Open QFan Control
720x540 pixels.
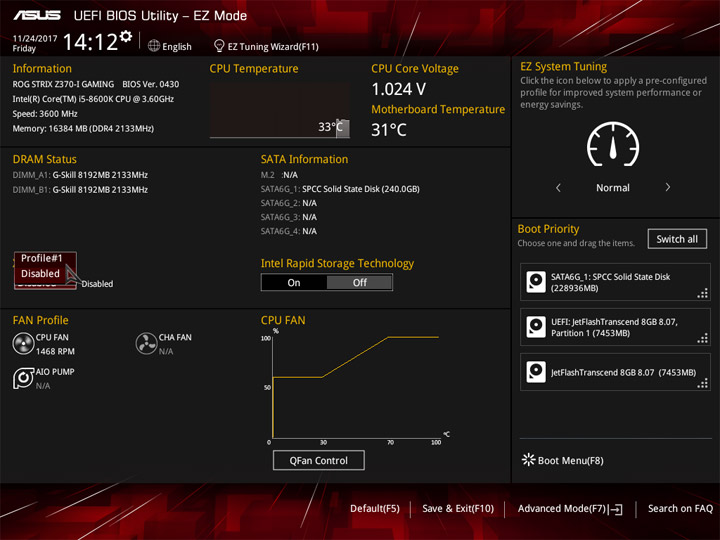[319, 460]
